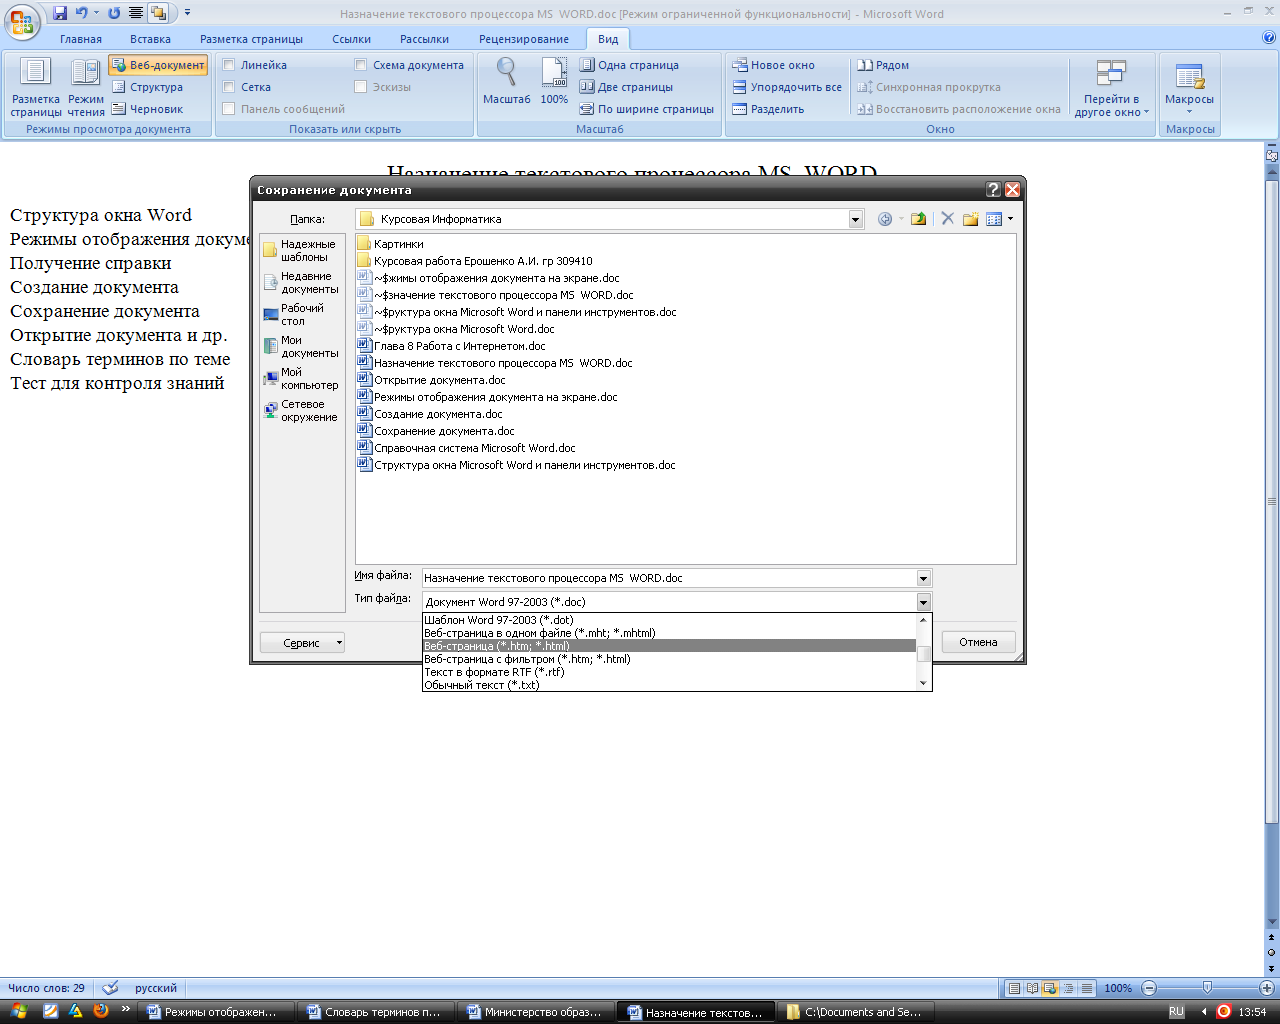Open Недавние документы location
Image resolution: width=1280 pixels, height=1024 pixels.
(x=302, y=282)
